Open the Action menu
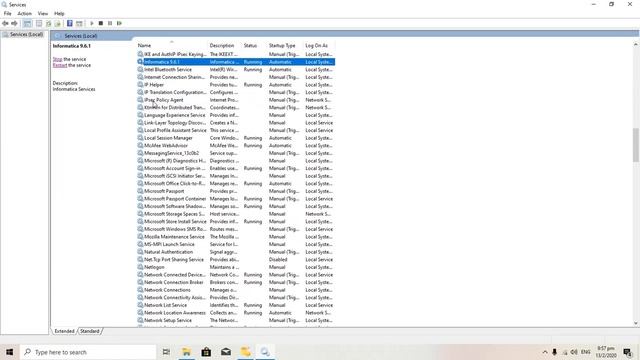The image size is (640, 360). [x=24, y=13]
